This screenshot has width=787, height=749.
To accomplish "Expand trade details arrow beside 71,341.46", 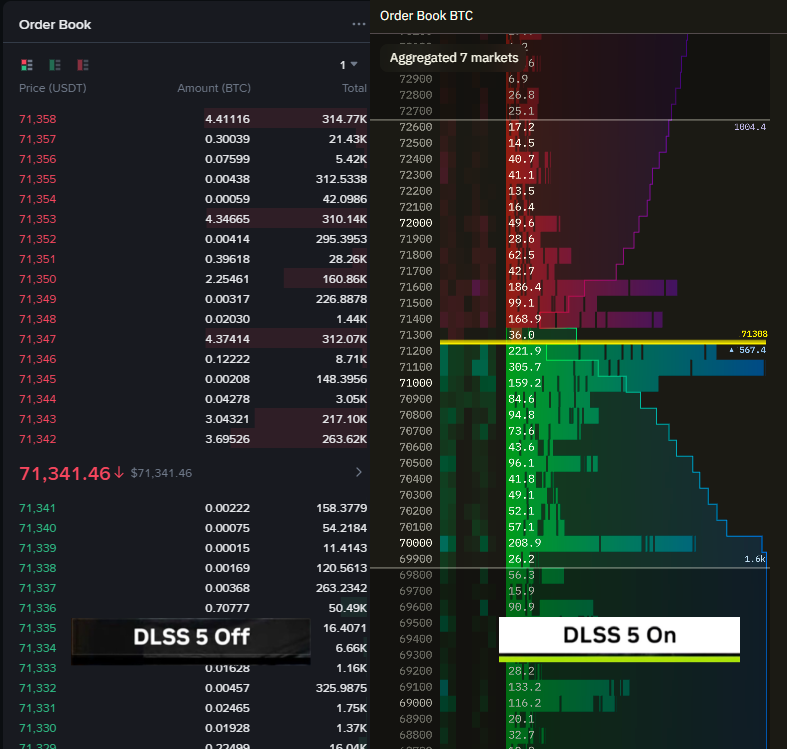I will pyautogui.click(x=358, y=472).
